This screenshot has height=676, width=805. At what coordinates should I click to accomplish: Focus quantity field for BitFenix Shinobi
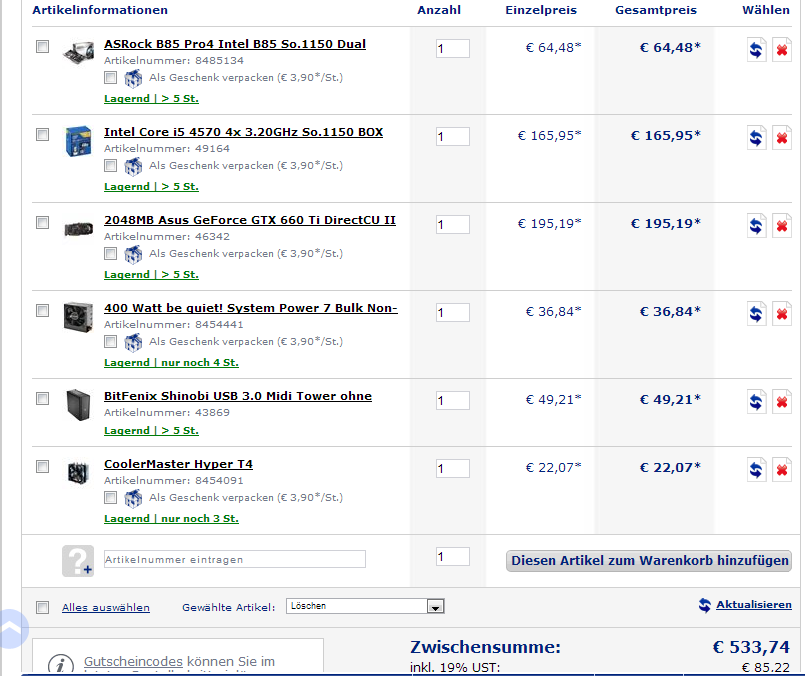click(x=453, y=401)
